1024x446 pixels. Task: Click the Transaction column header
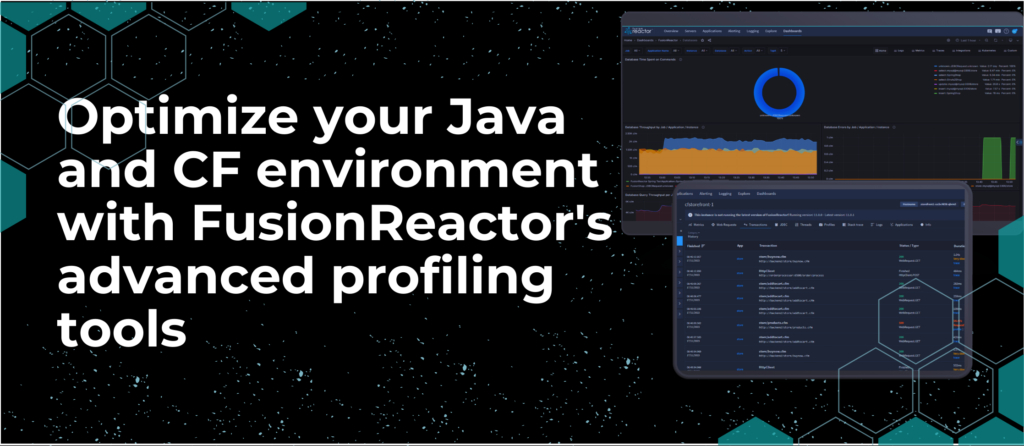coord(768,246)
